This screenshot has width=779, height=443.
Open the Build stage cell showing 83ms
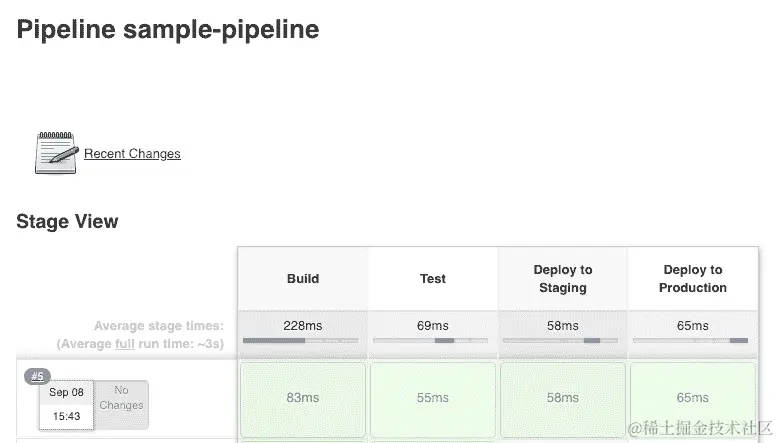pyautogui.click(x=303, y=398)
